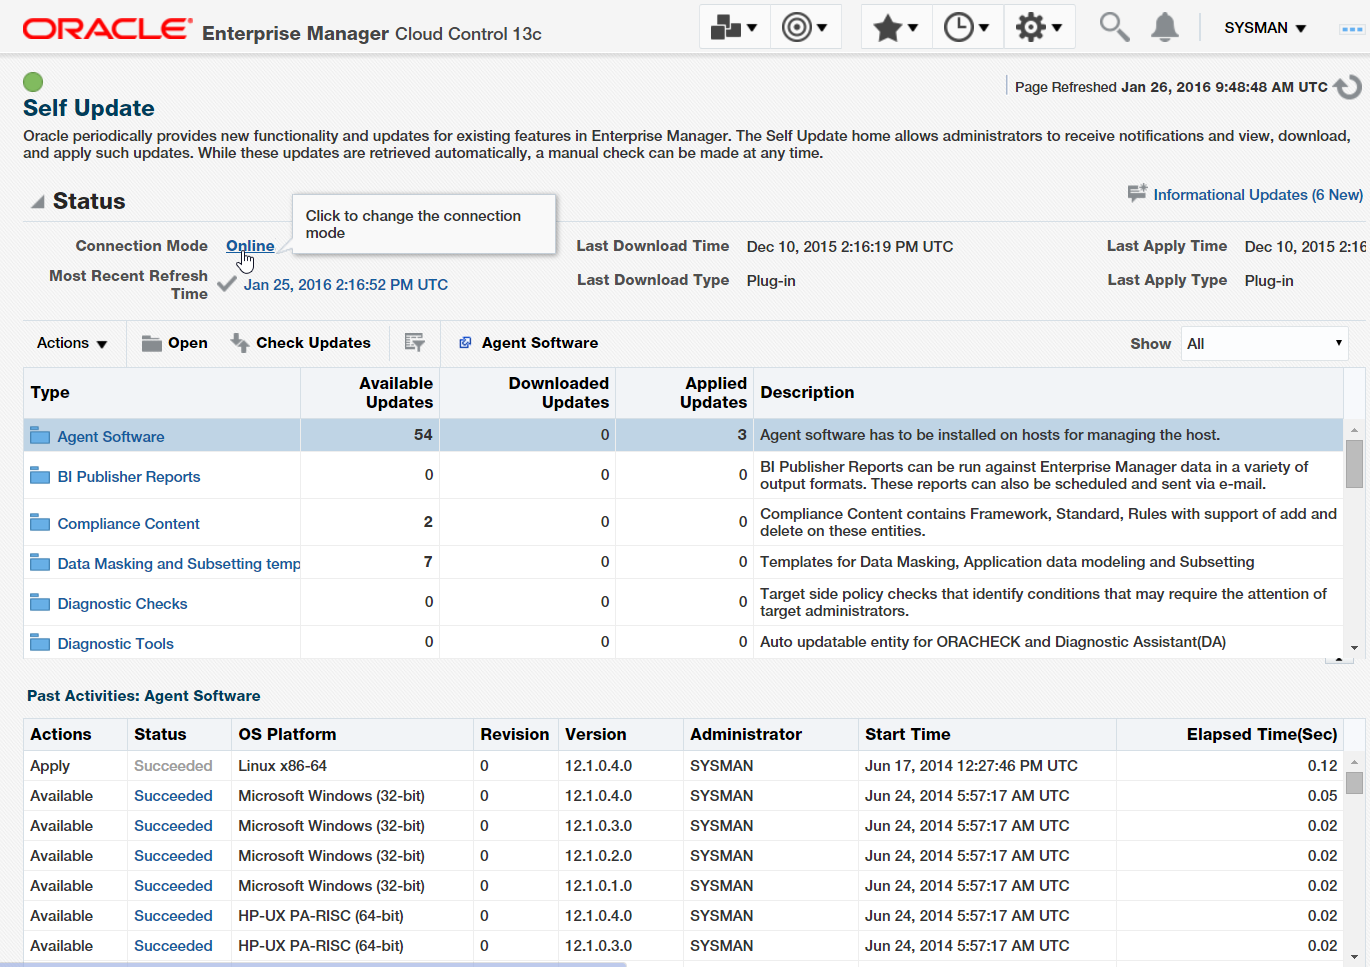The image size is (1370, 967).
Task: Open the Agent Software type link
Action: 111,437
